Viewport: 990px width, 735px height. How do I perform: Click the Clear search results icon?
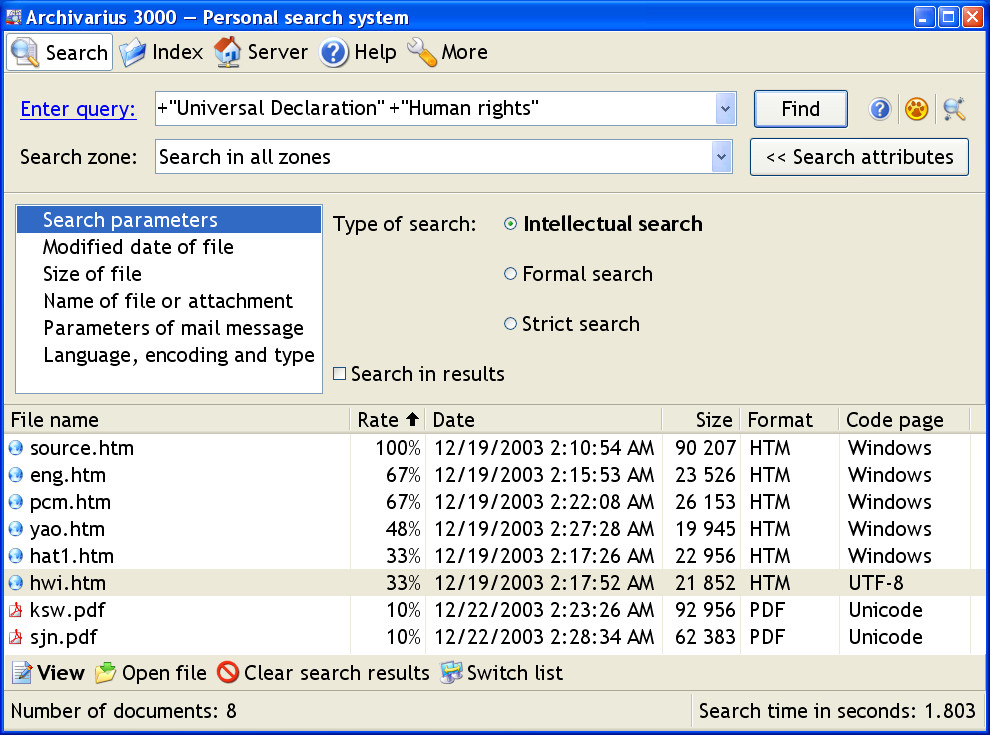[x=228, y=672]
